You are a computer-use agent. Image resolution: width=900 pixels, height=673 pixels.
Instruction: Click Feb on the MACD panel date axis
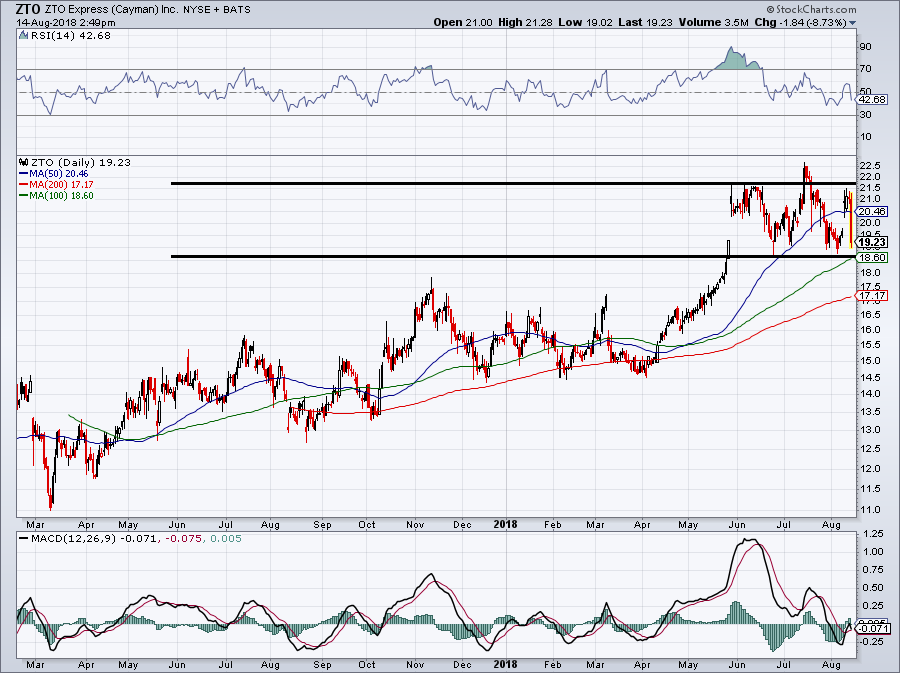point(553,665)
